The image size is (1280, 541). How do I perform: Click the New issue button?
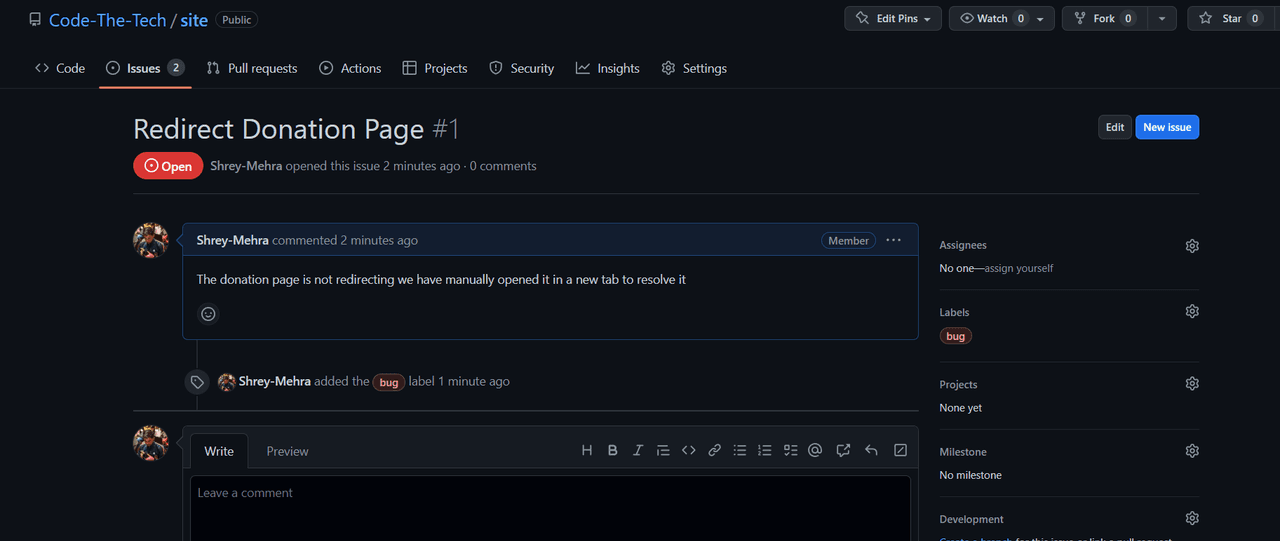tap(1167, 127)
